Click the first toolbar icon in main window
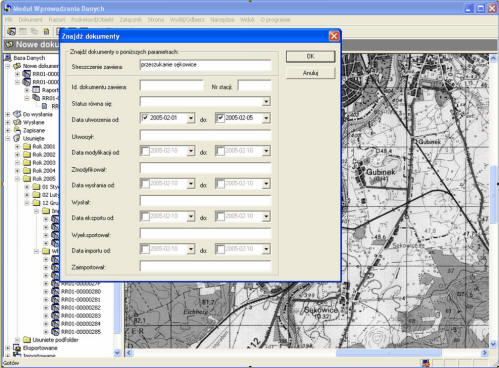The height and width of the screenshot is (368, 499). pyautogui.click(x=11, y=31)
